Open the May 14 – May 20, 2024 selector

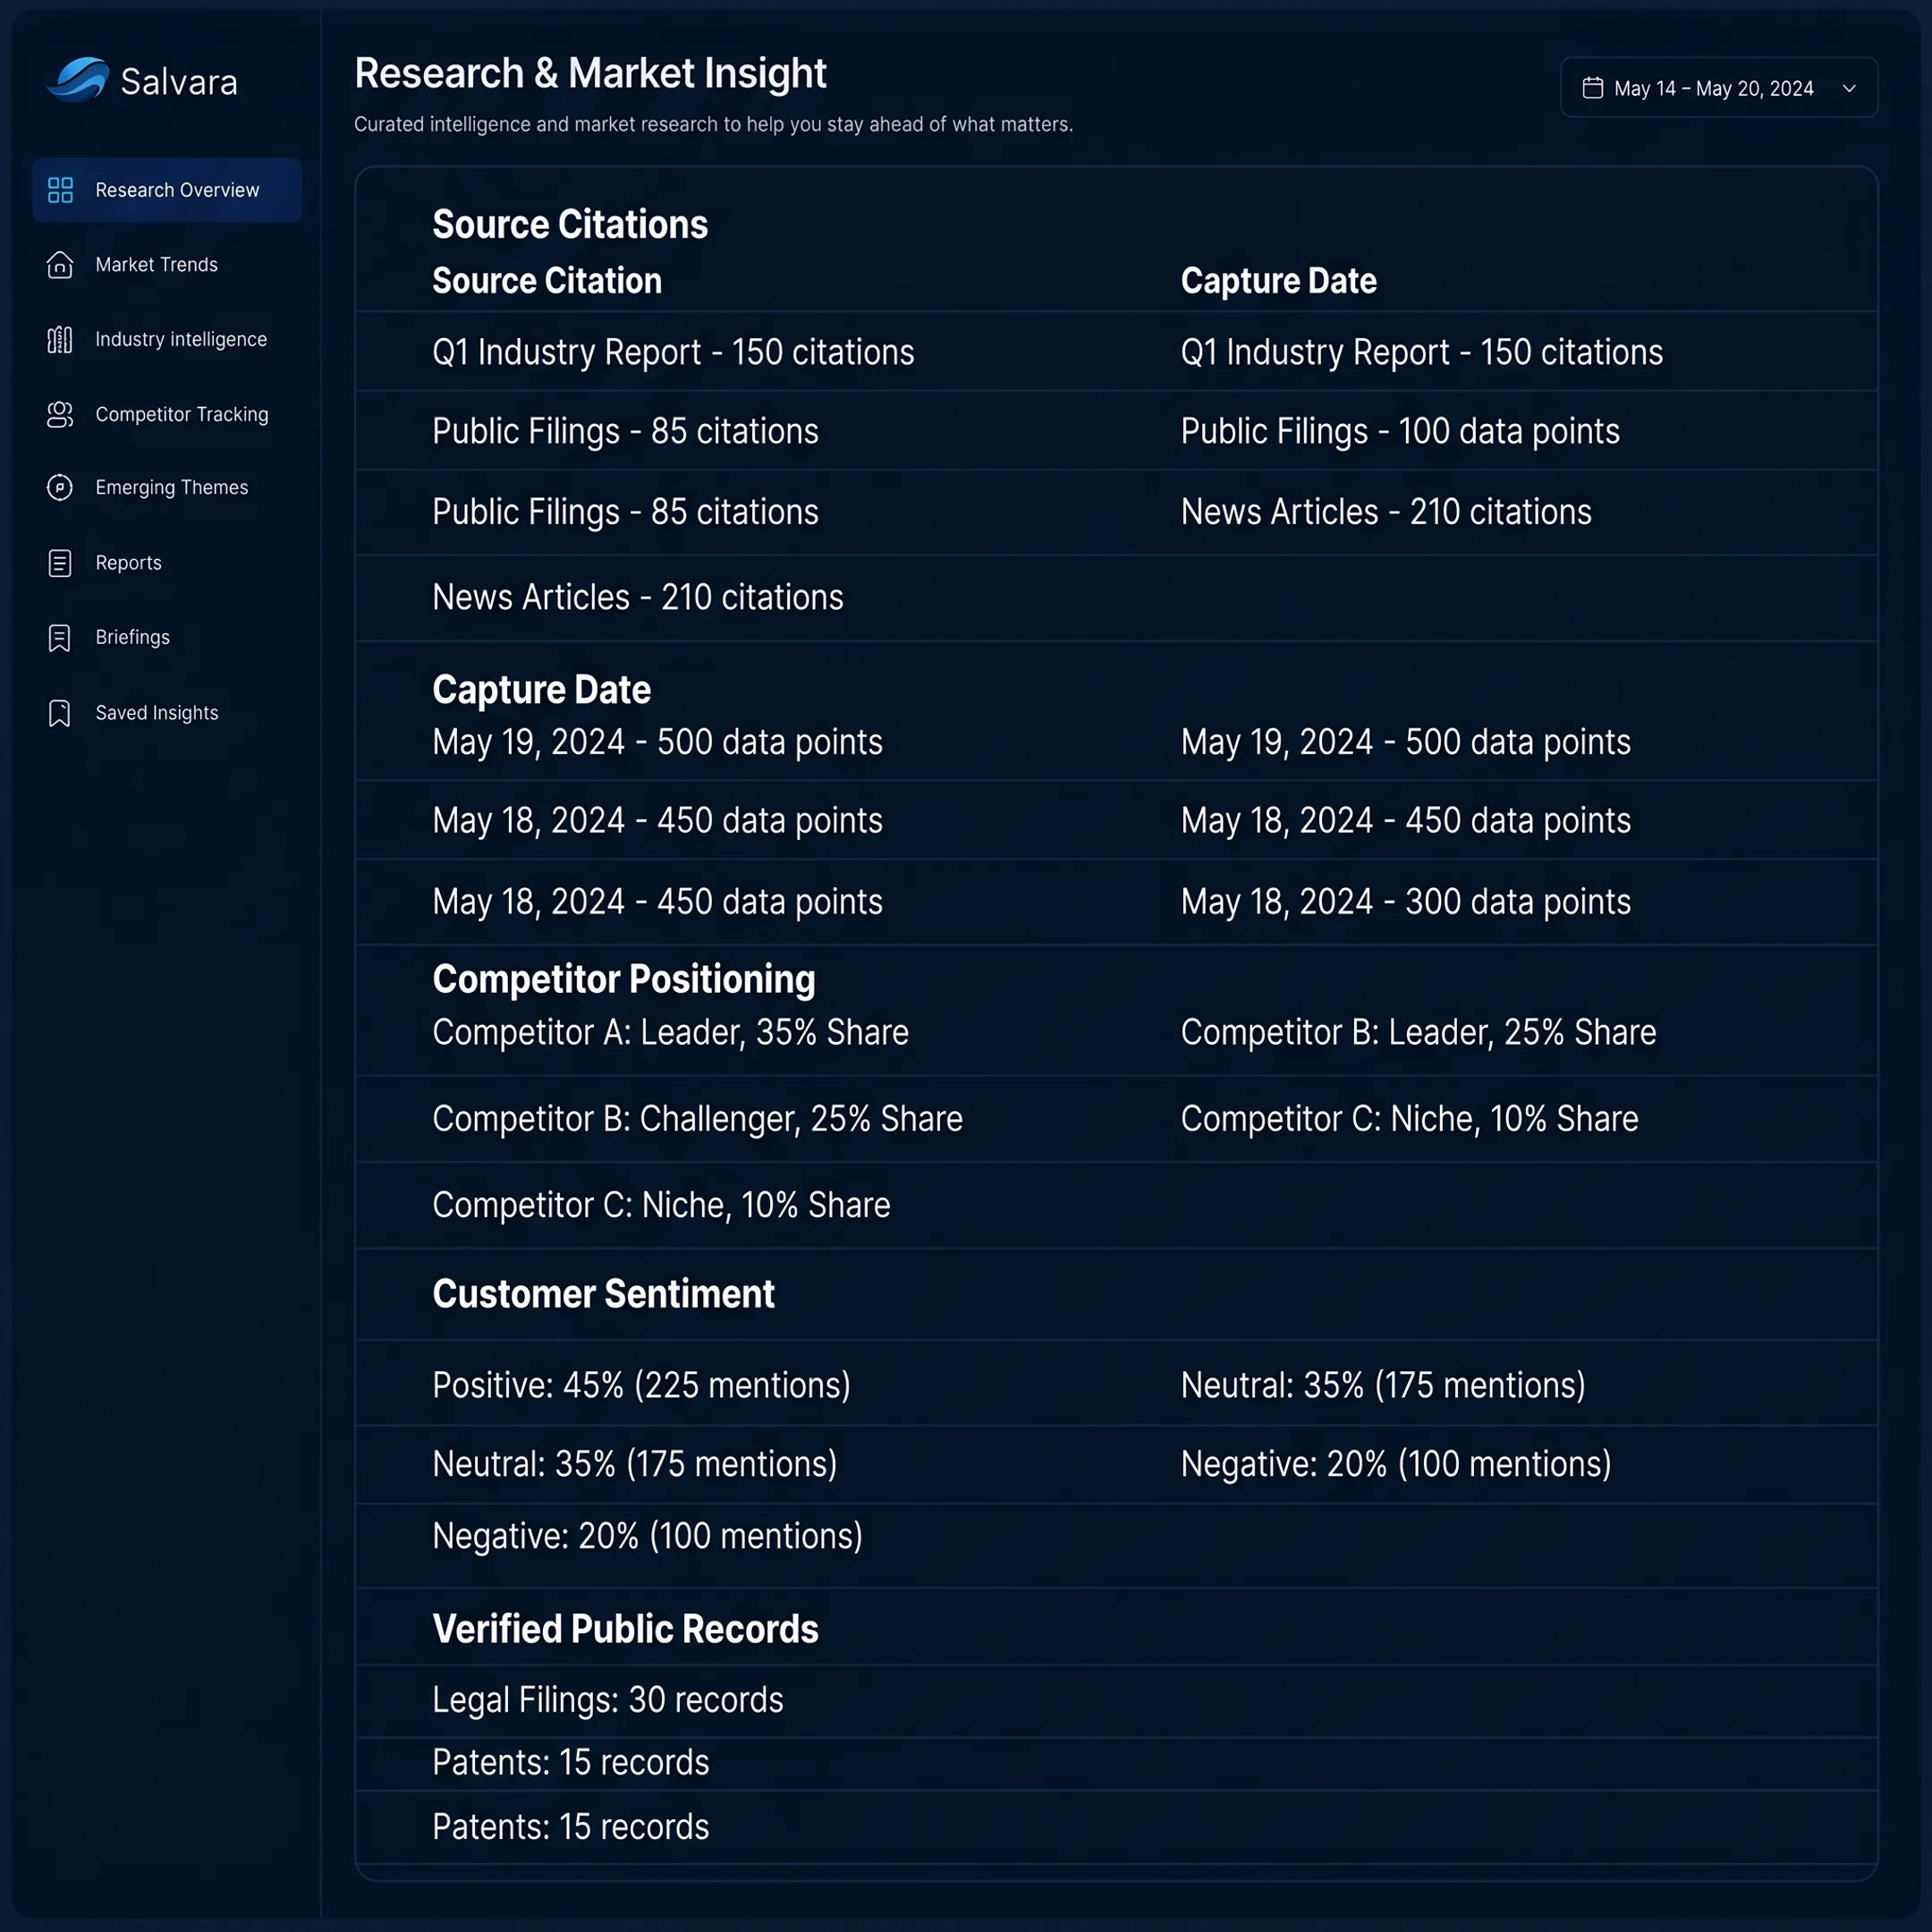[1719, 87]
